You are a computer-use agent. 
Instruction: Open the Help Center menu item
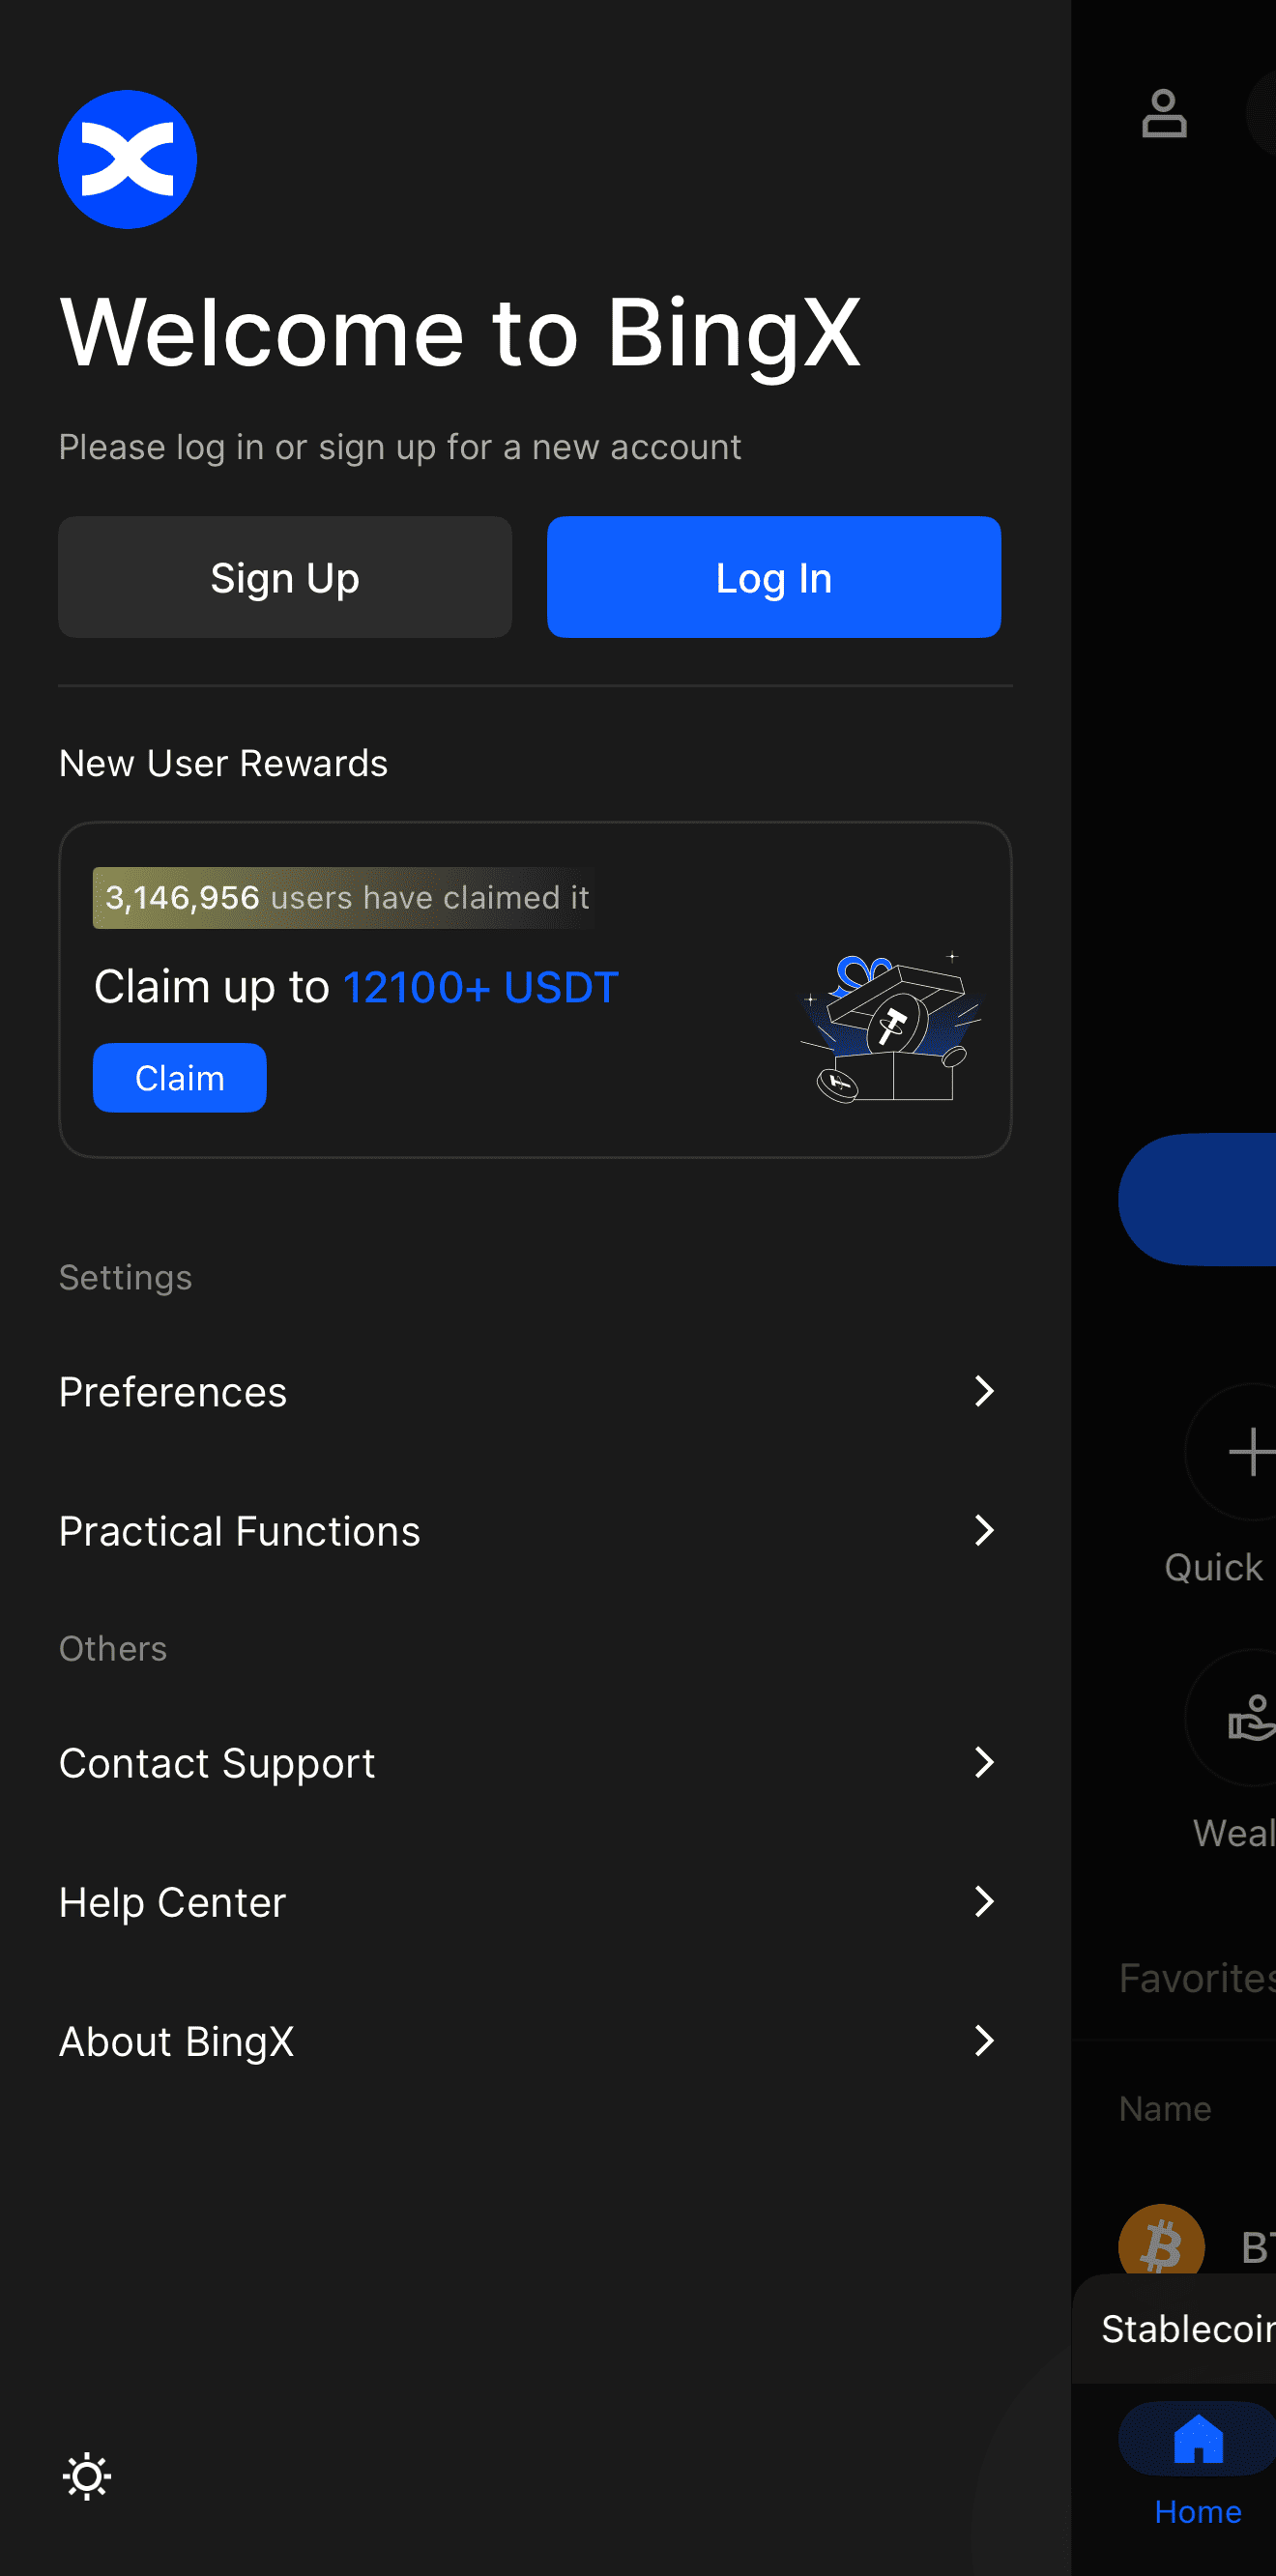coord(172,1902)
